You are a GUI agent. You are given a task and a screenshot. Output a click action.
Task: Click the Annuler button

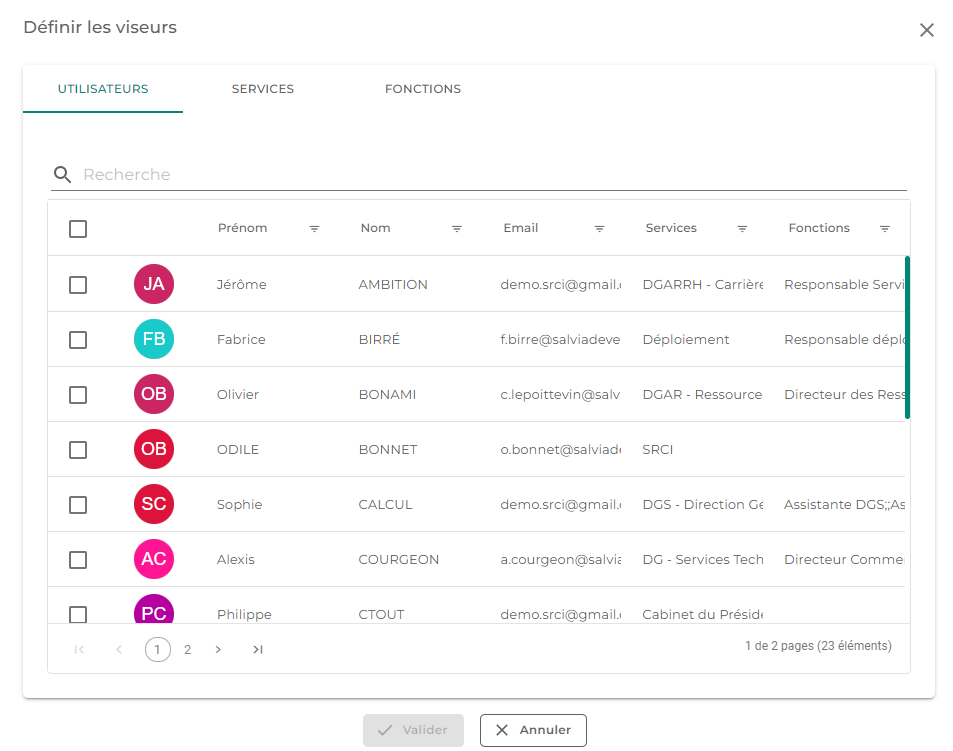click(533, 730)
